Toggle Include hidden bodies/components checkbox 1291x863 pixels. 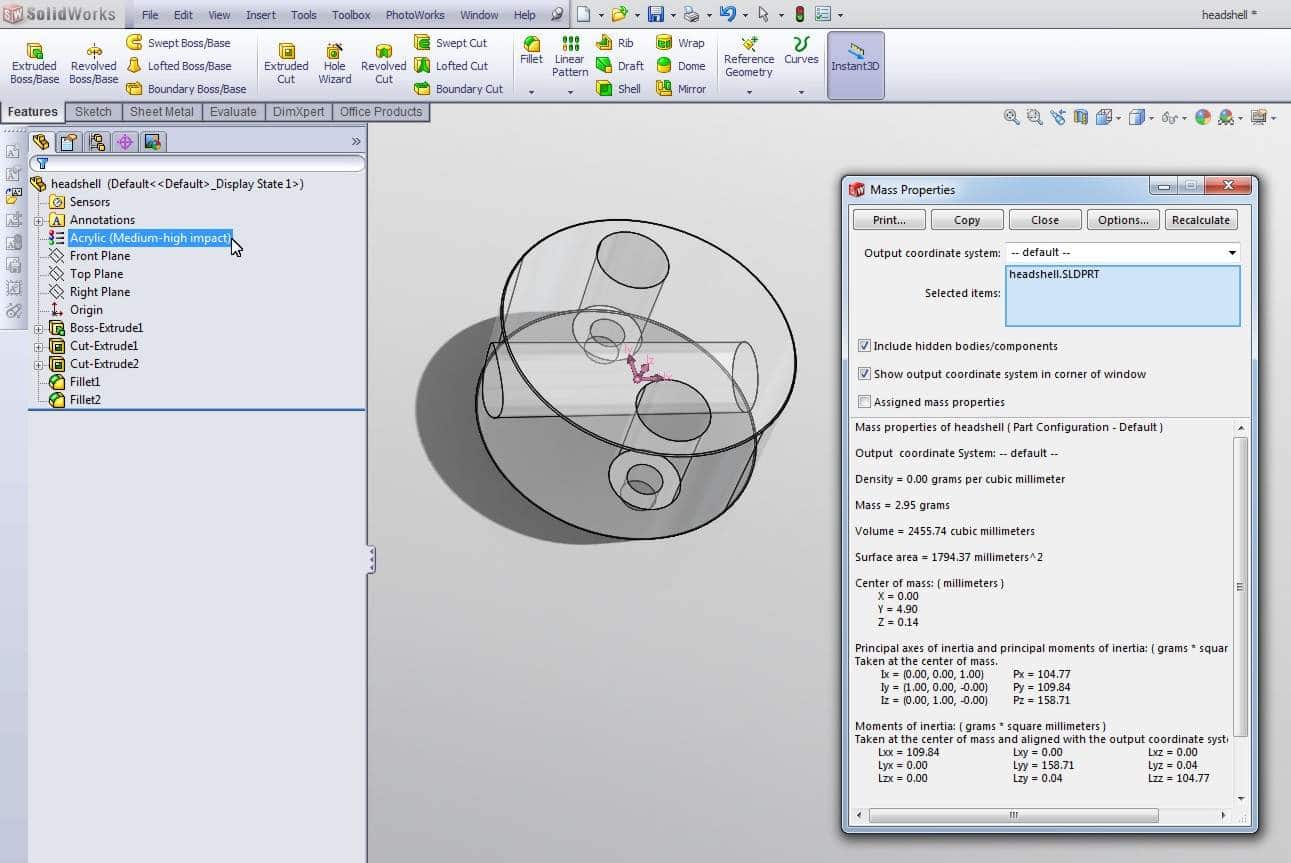864,346
